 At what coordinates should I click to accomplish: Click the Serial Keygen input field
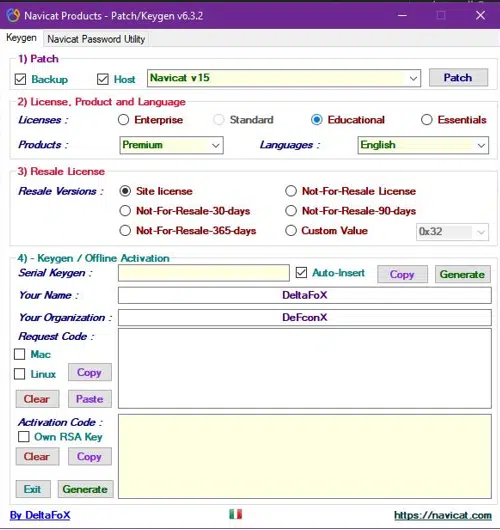coord(204,273)
